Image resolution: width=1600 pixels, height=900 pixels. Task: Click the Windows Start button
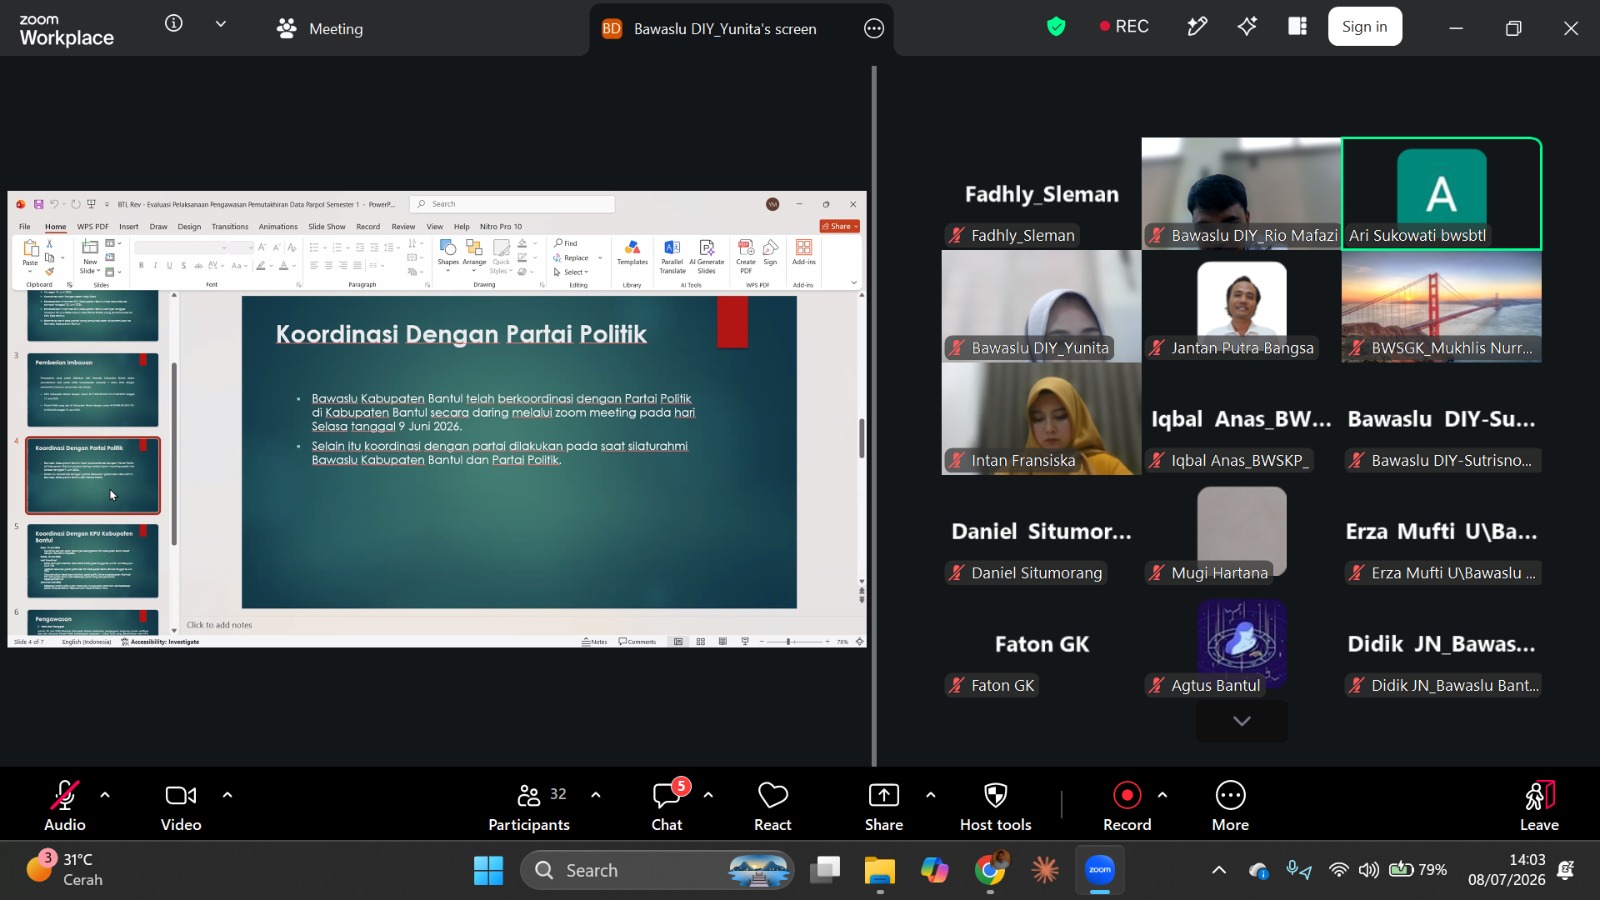pyautogui.click(x=488, y=871)
